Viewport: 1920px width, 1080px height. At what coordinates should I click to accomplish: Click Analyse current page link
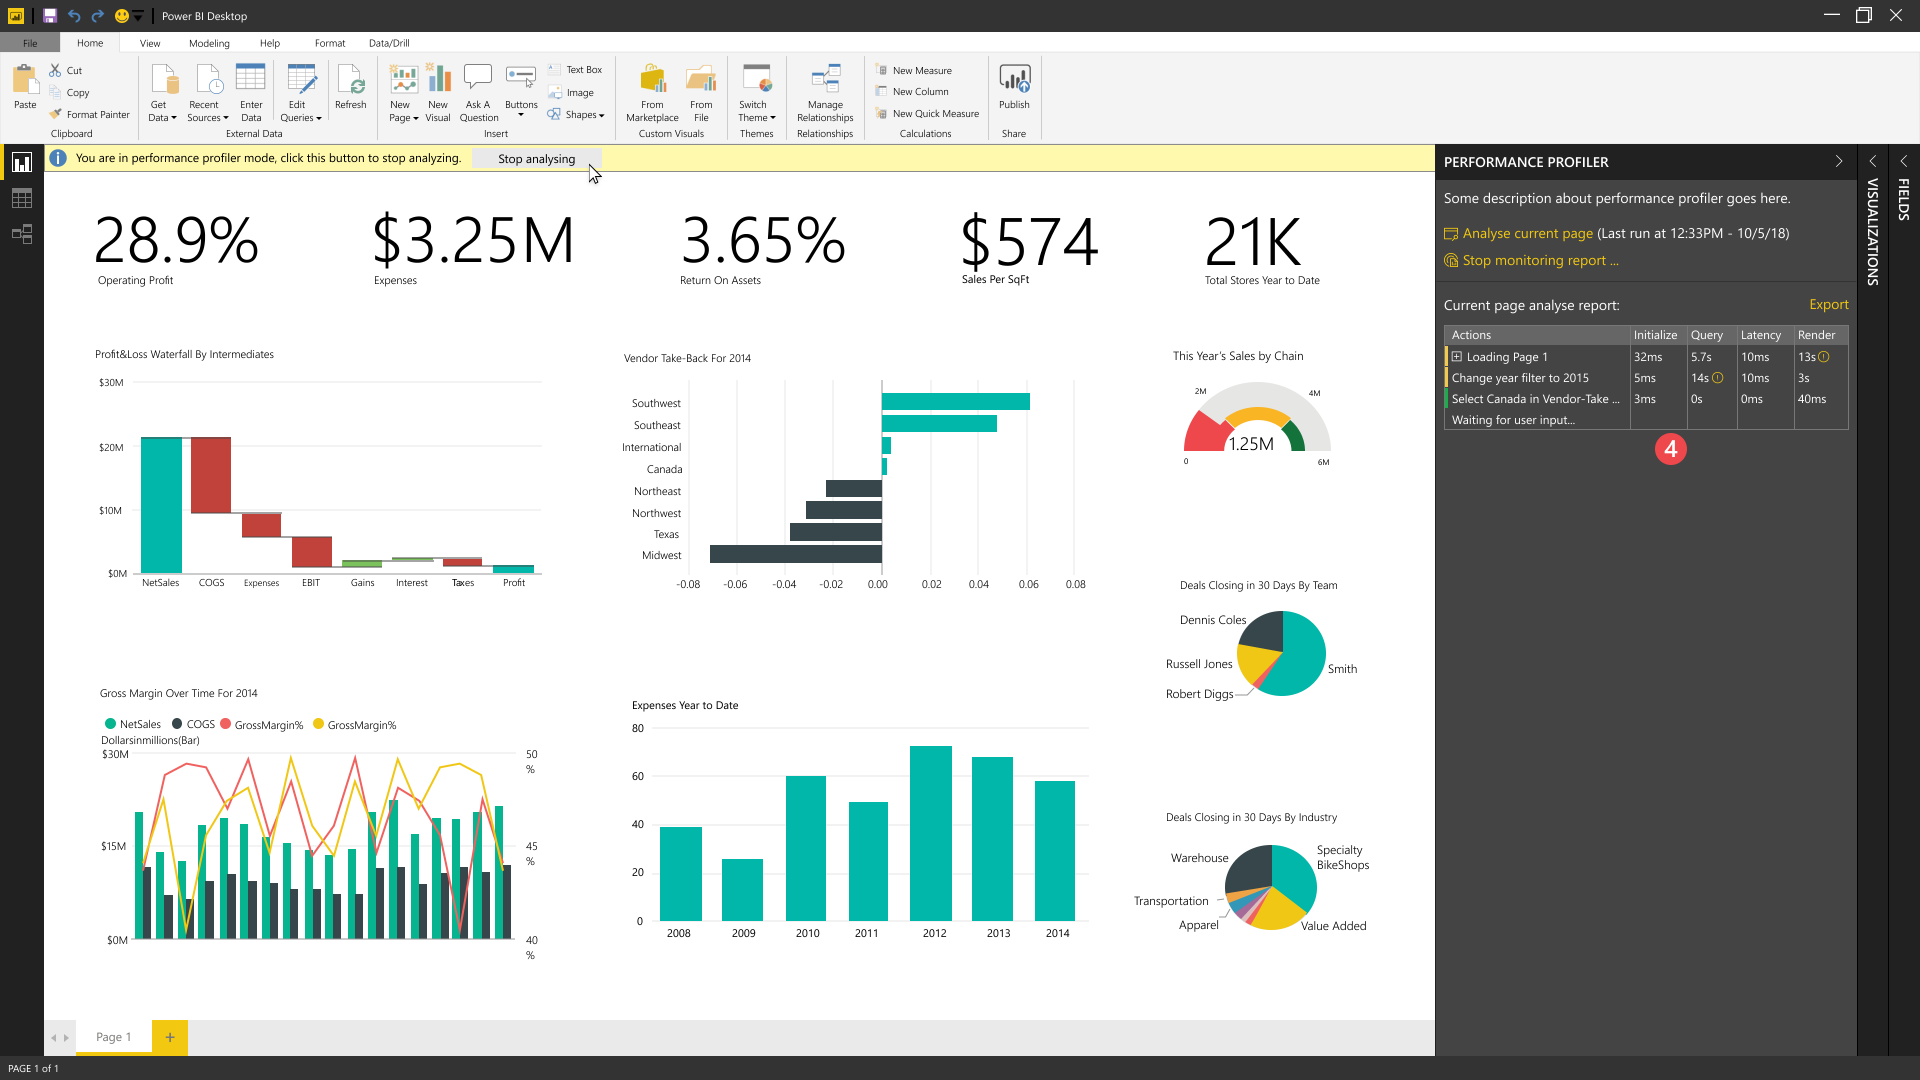[1527, 233]
